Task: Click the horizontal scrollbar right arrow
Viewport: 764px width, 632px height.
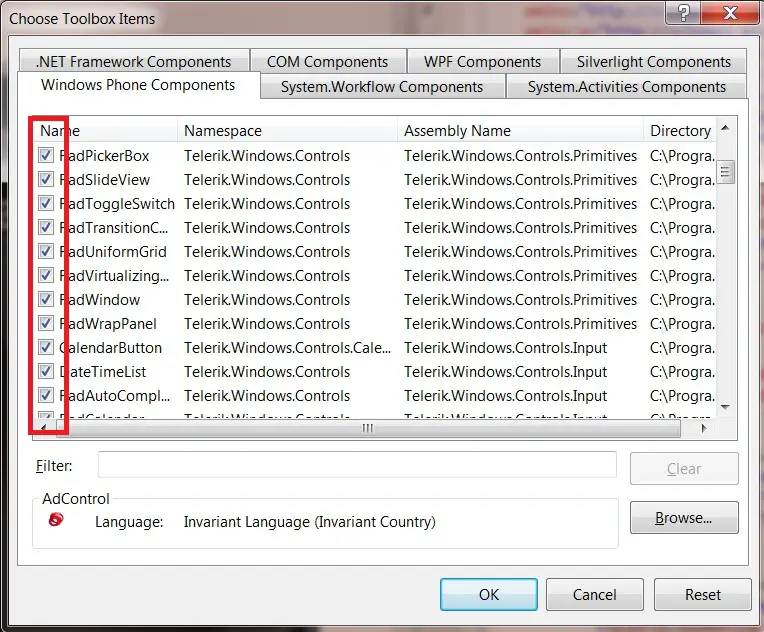Action: (704, 428)
